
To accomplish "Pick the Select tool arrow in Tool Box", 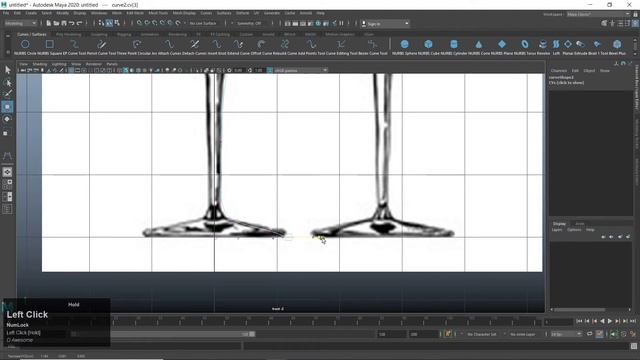I will click(7, 70).
